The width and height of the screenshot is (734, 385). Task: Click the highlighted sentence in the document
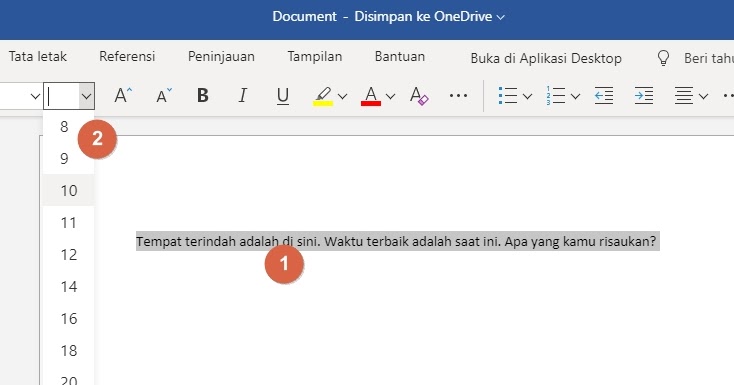(397, 241)
